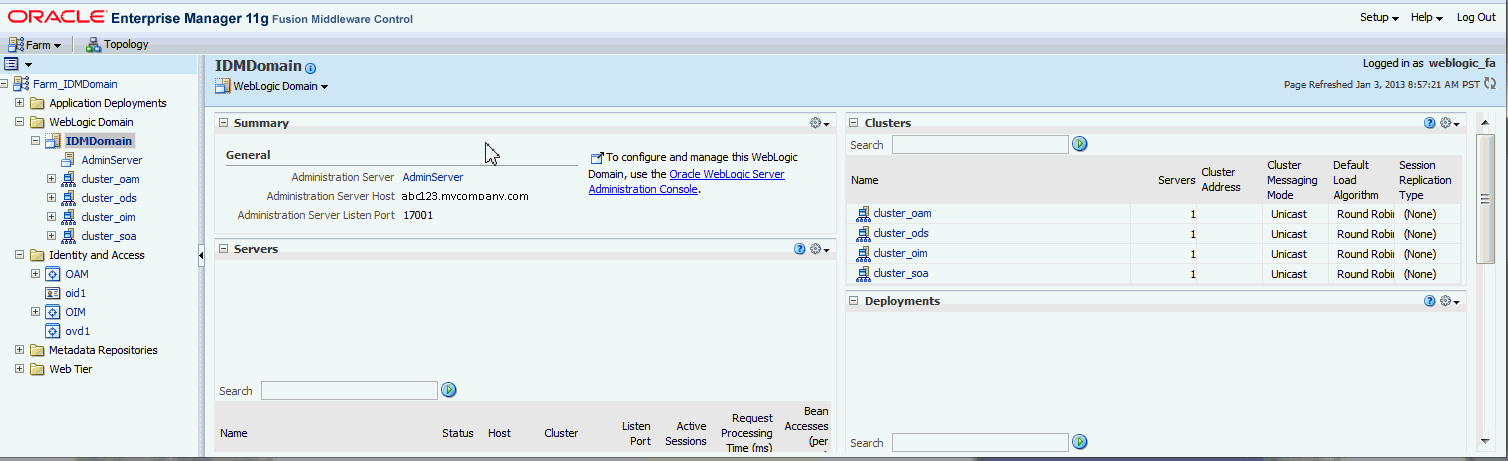
Task: Click the Log Out link
Action: (x=1476, y=18)
